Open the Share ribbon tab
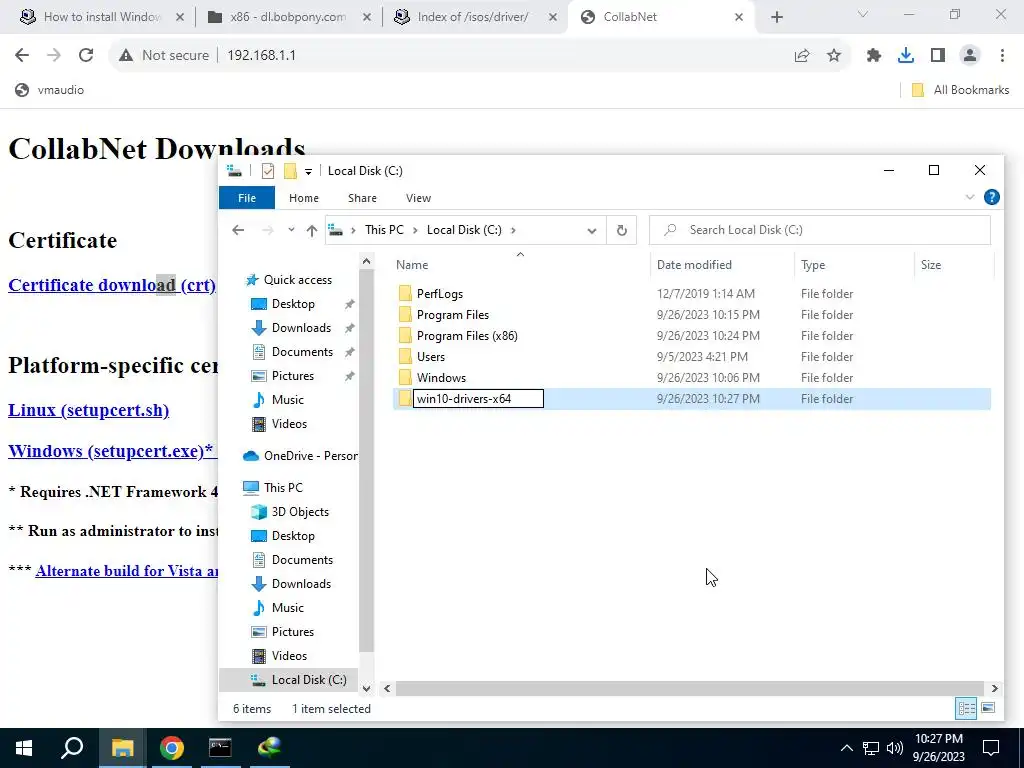 pos(362,198)
